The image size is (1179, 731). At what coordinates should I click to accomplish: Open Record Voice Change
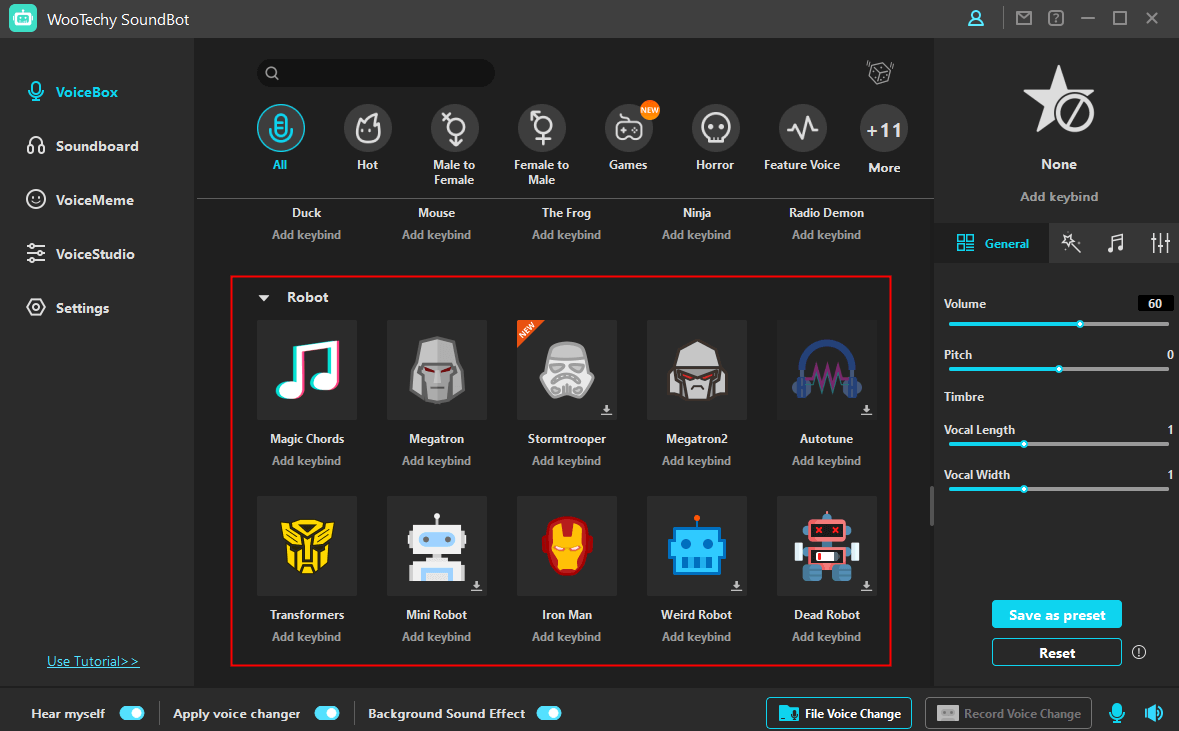(1008, 713)
